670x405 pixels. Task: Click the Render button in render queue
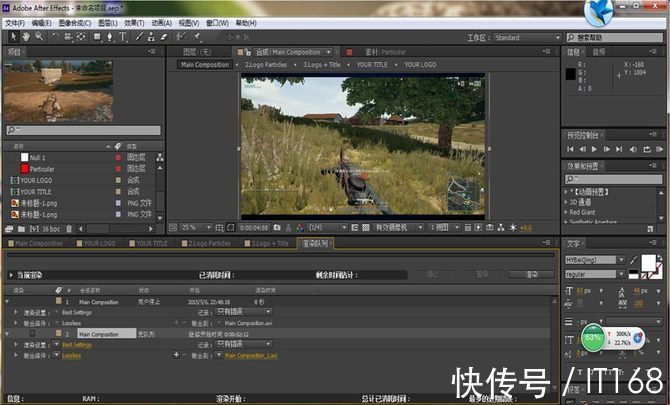click(x=532, y=274)
